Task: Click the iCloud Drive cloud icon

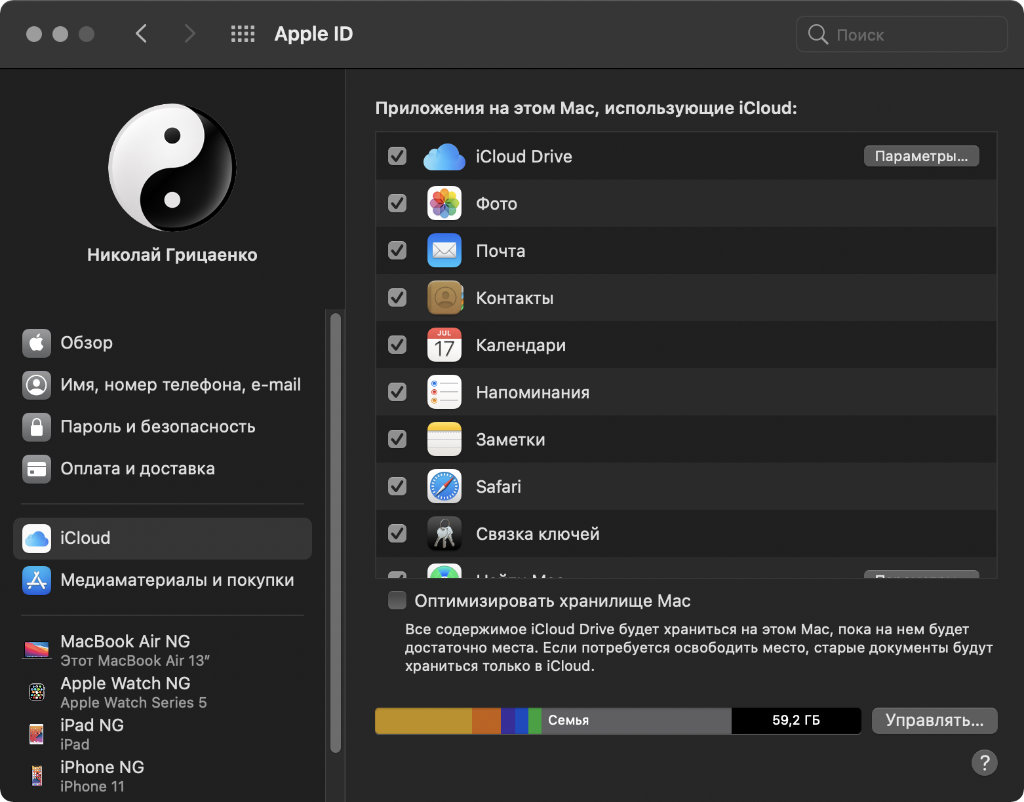Action: pos(444,157)
